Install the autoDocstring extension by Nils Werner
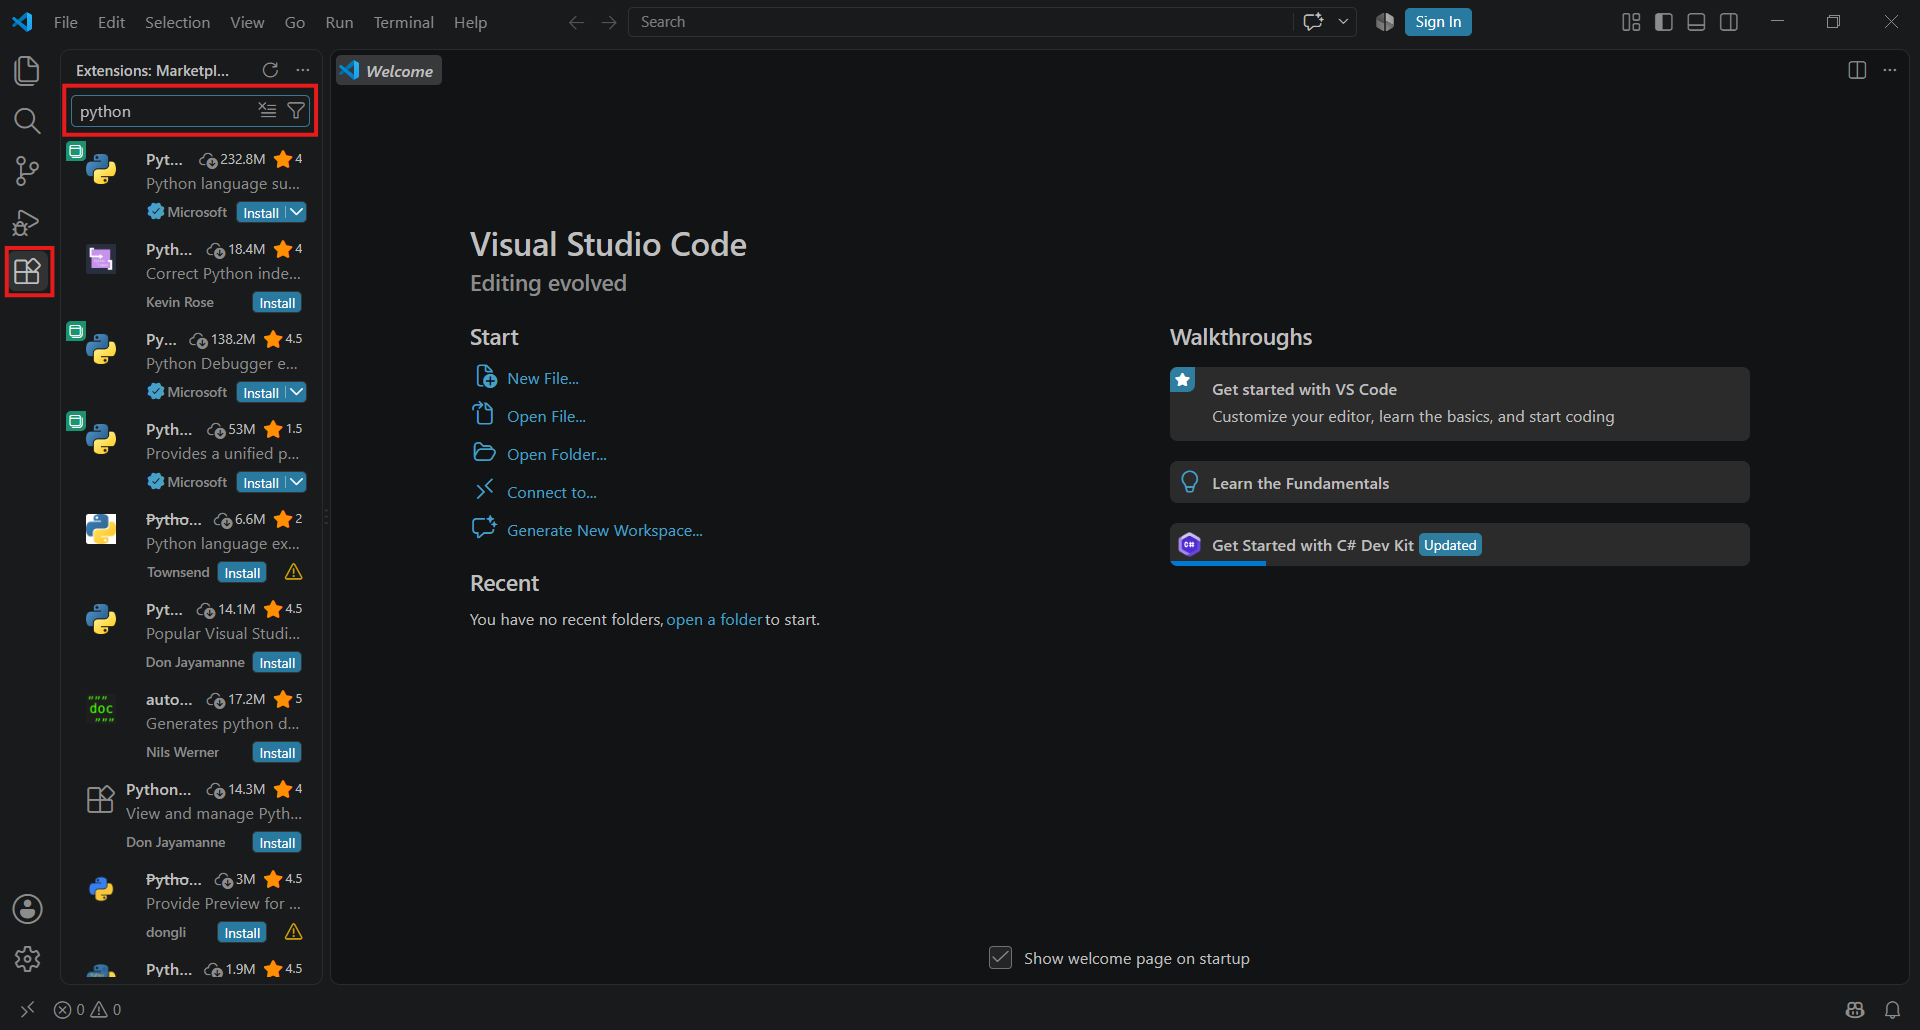1920x1030 pixels. coord(277,753)
